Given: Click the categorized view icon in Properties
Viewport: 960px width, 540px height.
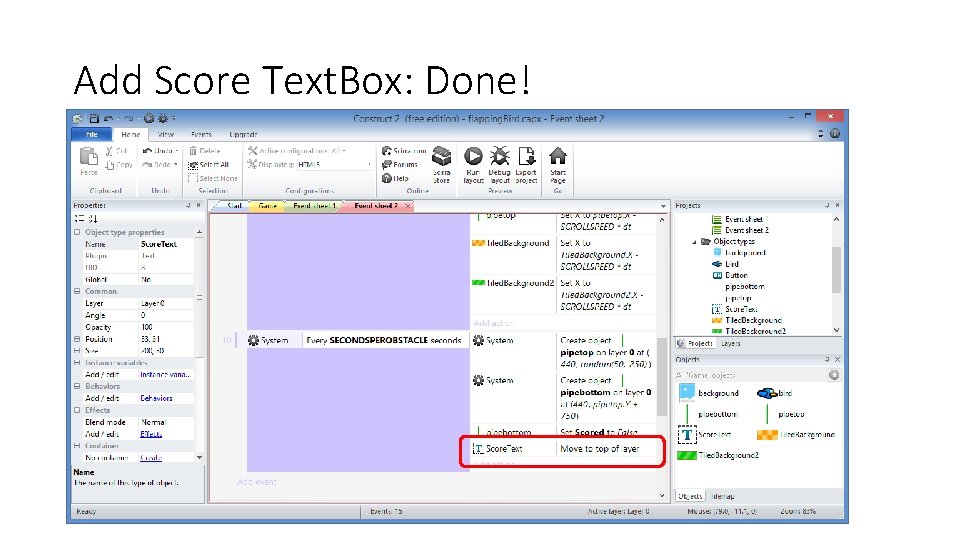Looking at the screenshot, I should [80, 219].
